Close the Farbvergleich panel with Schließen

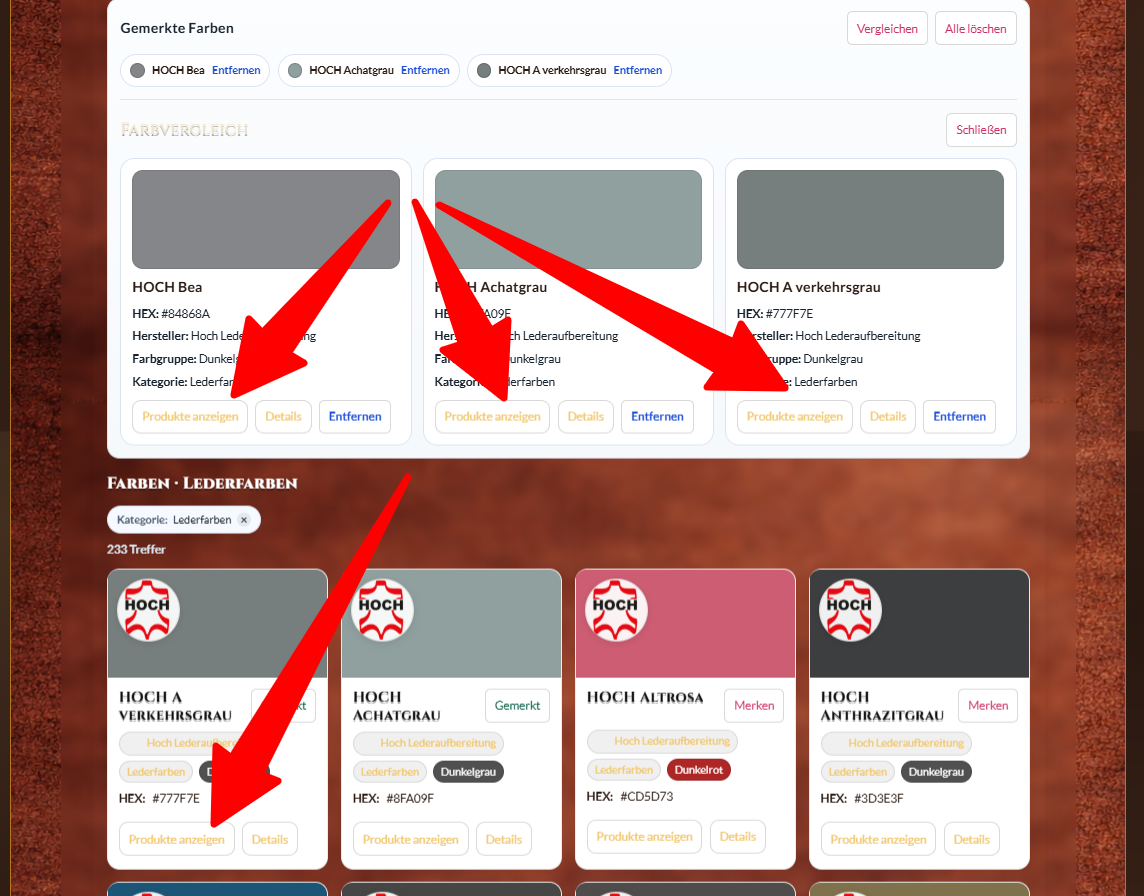(981, 130)
